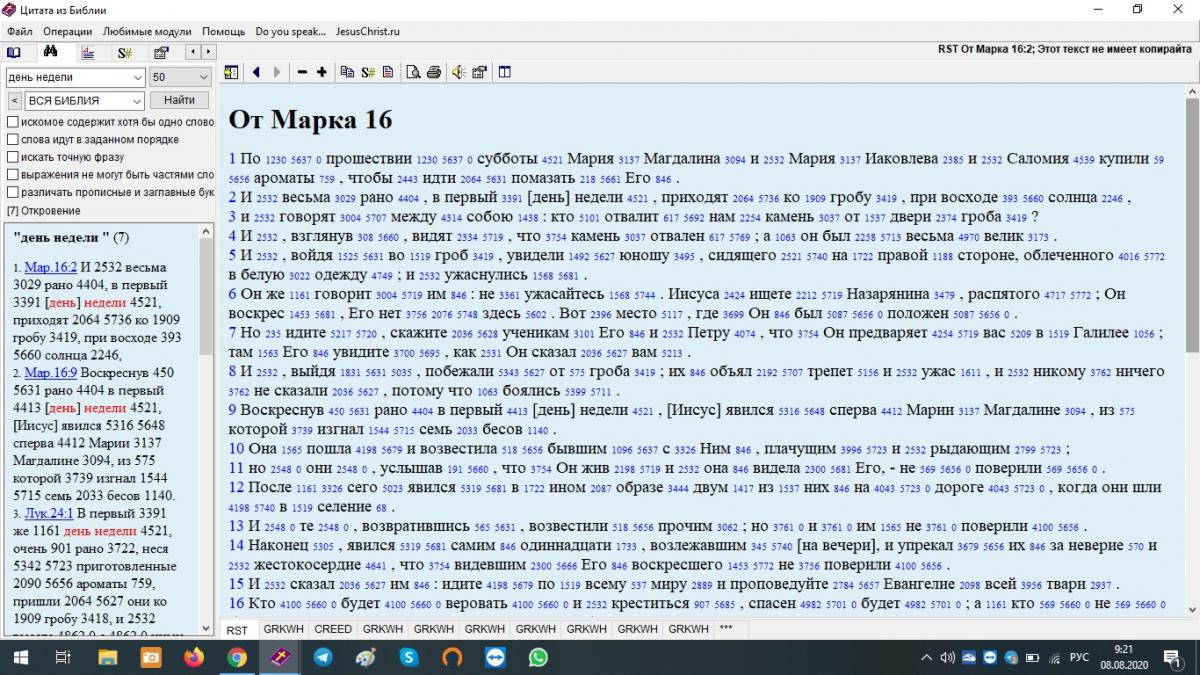1200x675 pixels.
Task: Click the sound speaker icon in toolbar
Action: 457,72
